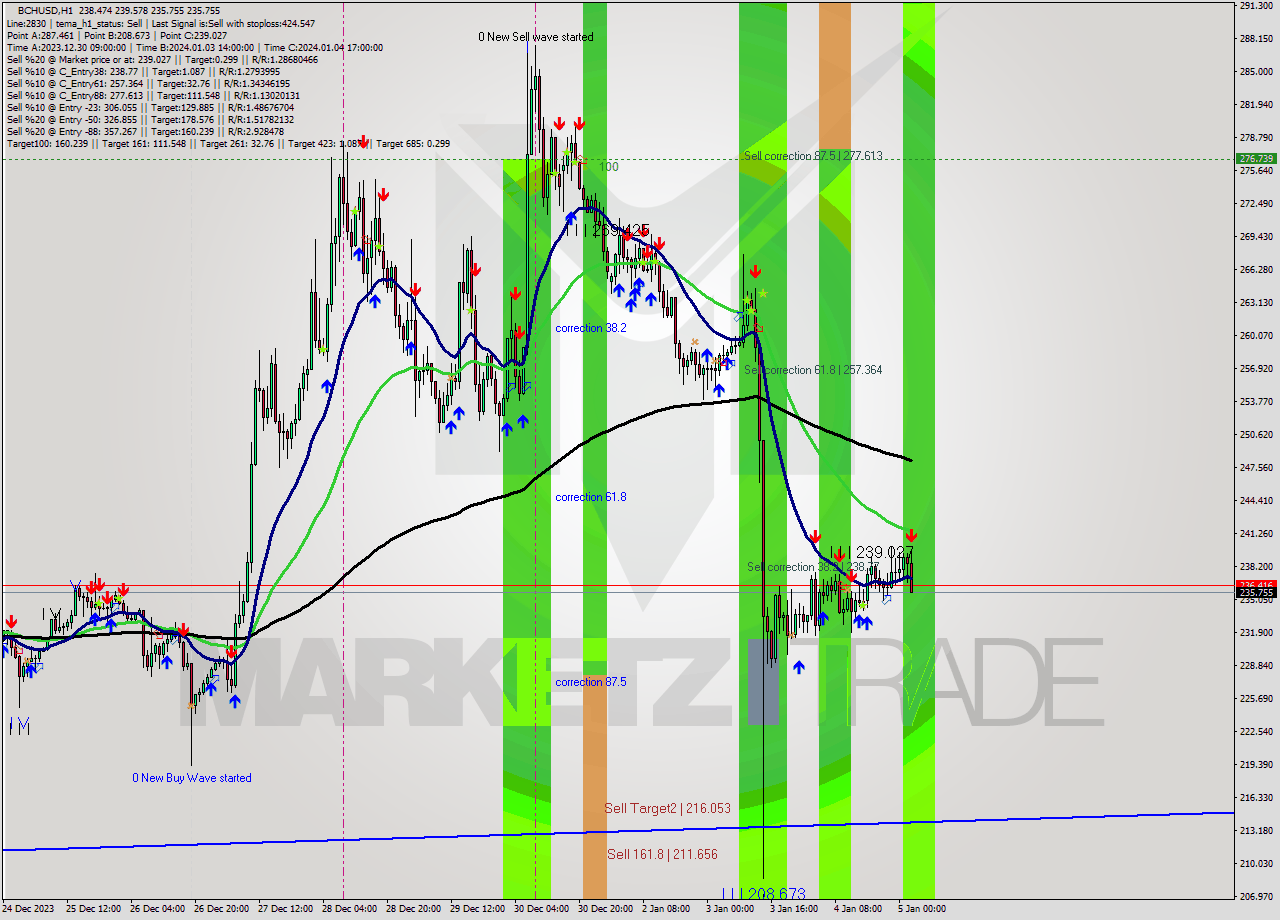Click the 'Sell %10 @ Entry -23: 306.055' line
The height and width of the screenshot is (920, 1280).
coord(150,107)
